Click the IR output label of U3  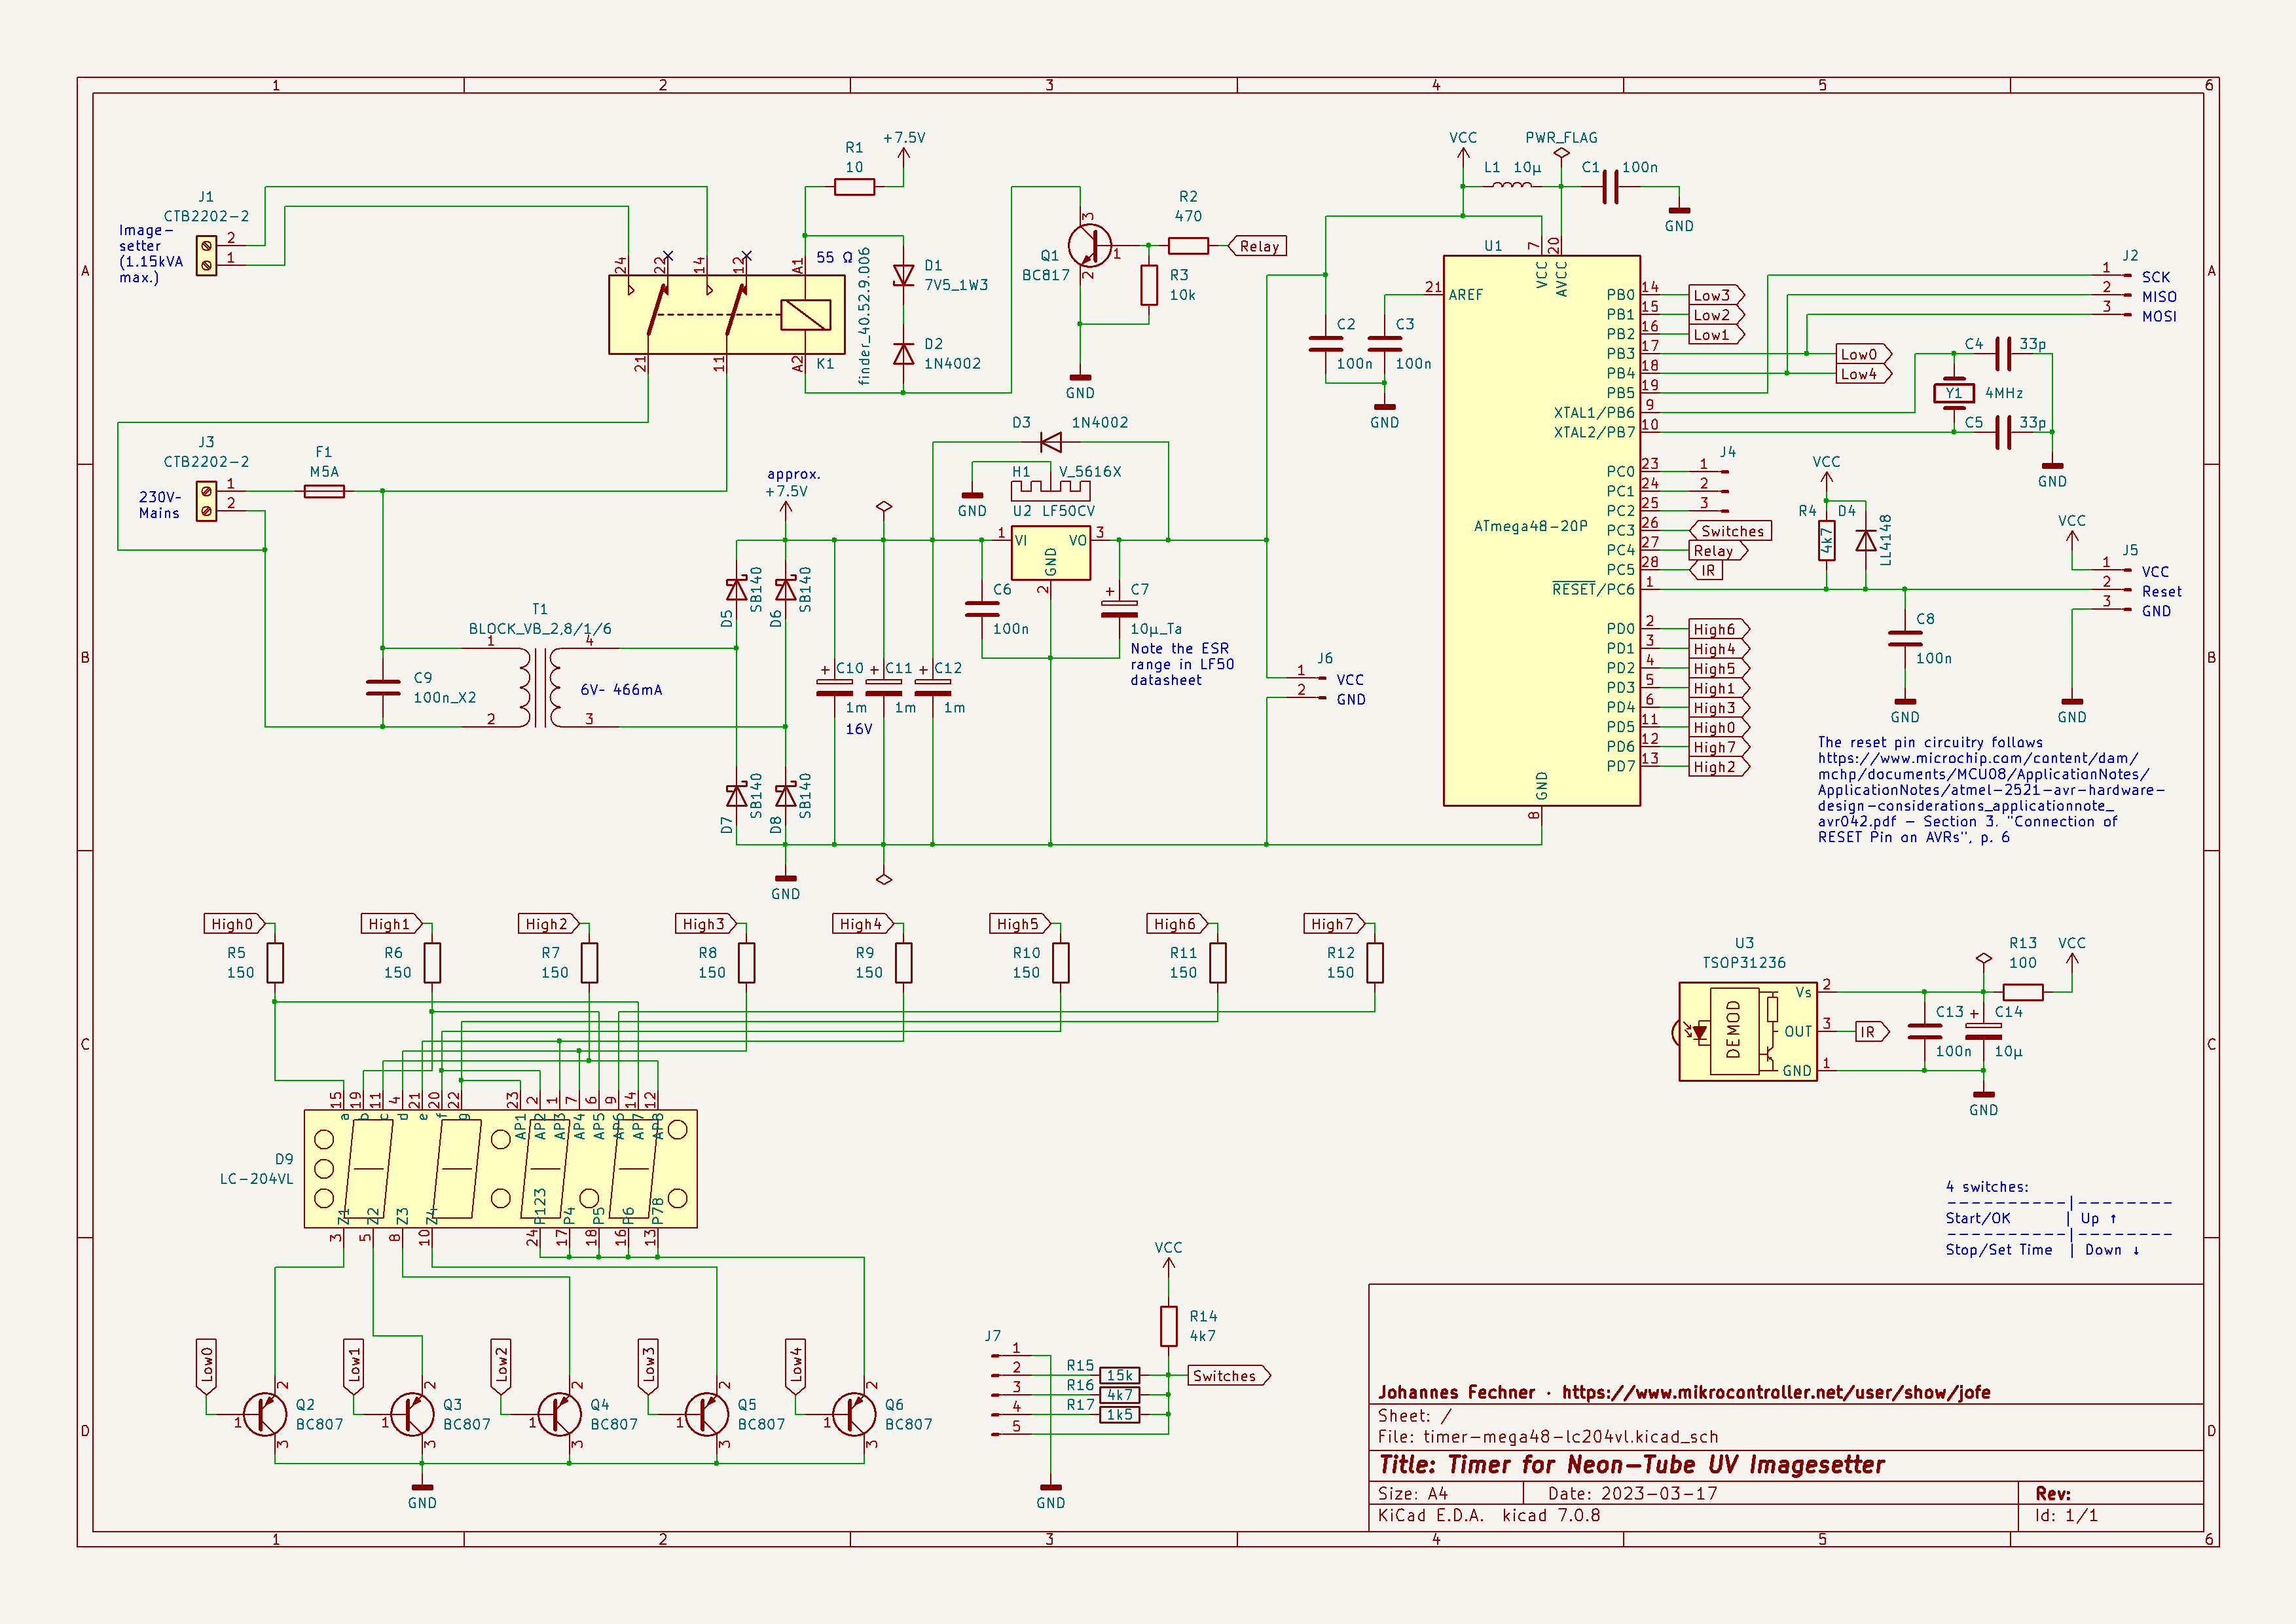(x=1872, y=1032)
